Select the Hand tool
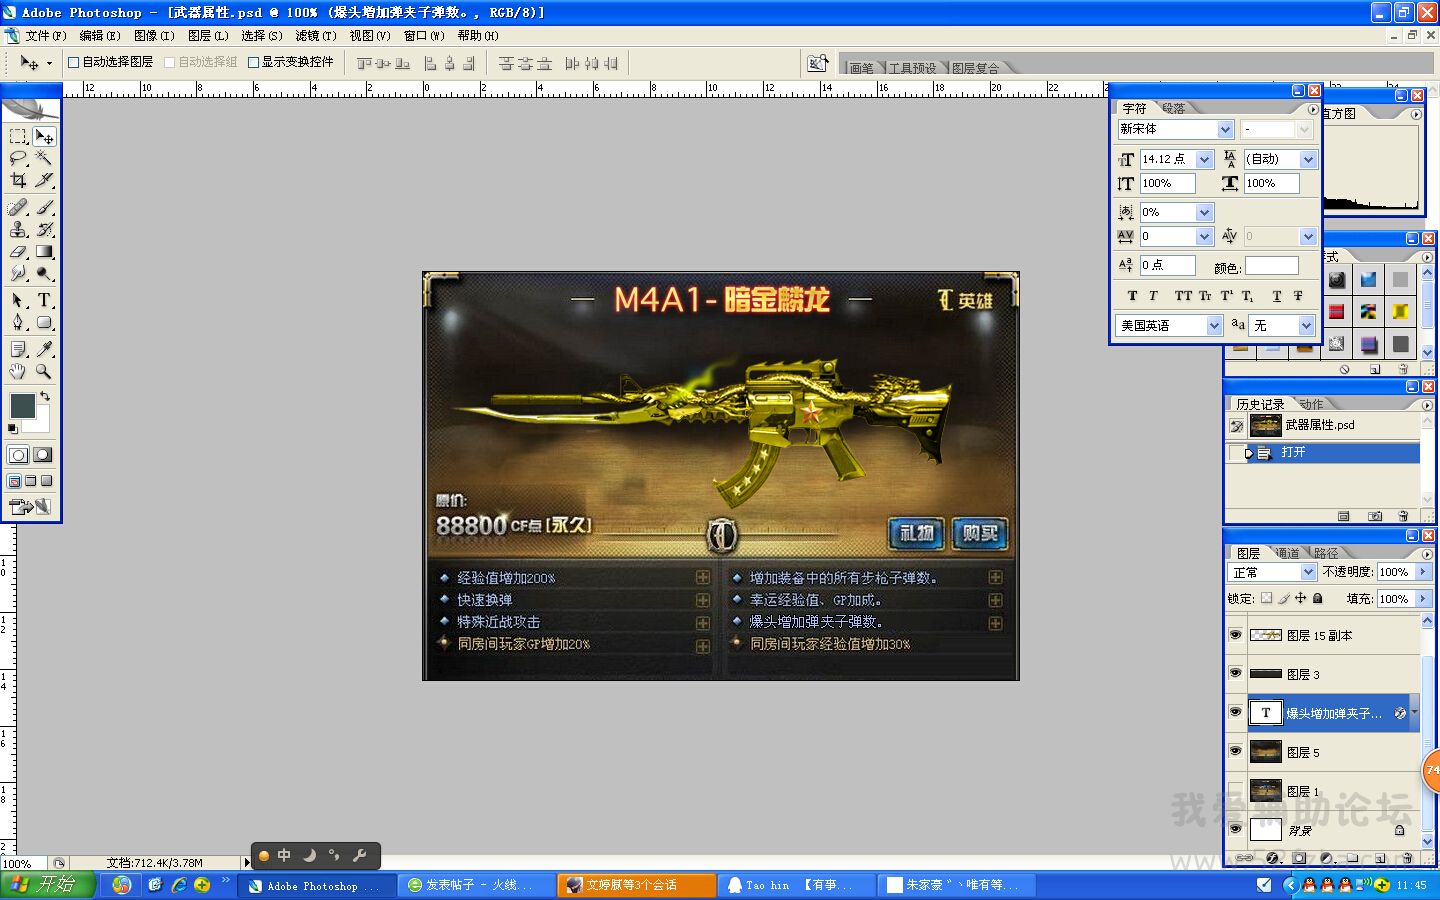 point(18,371)
